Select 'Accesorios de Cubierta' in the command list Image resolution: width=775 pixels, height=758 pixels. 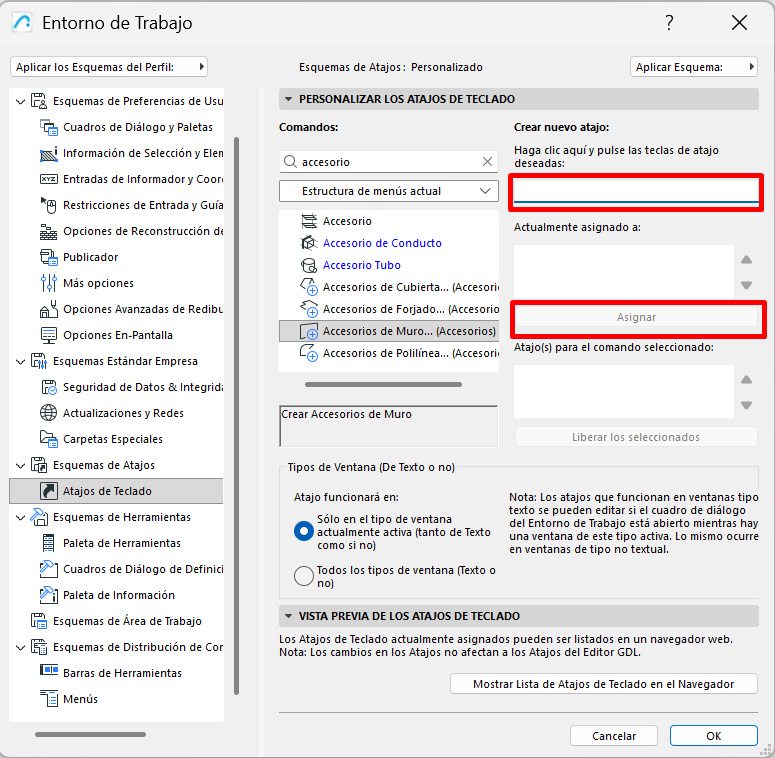(x=410, y=287)
